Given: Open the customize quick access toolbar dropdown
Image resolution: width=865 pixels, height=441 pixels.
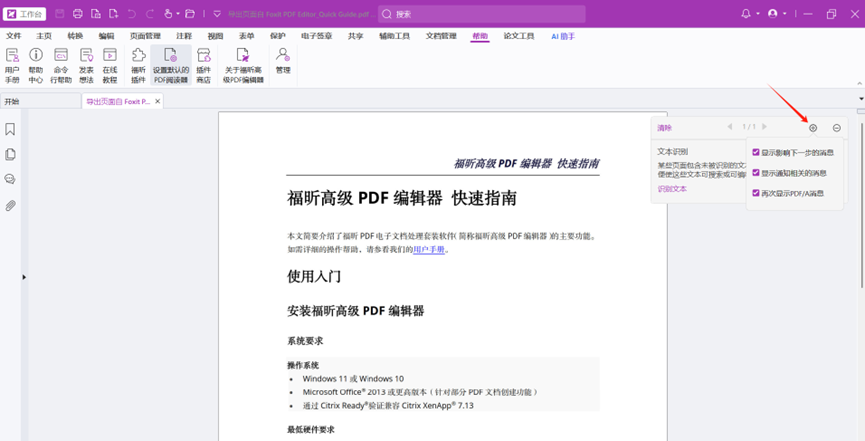Looking at the screenshot, I should (x=217, y=14).
